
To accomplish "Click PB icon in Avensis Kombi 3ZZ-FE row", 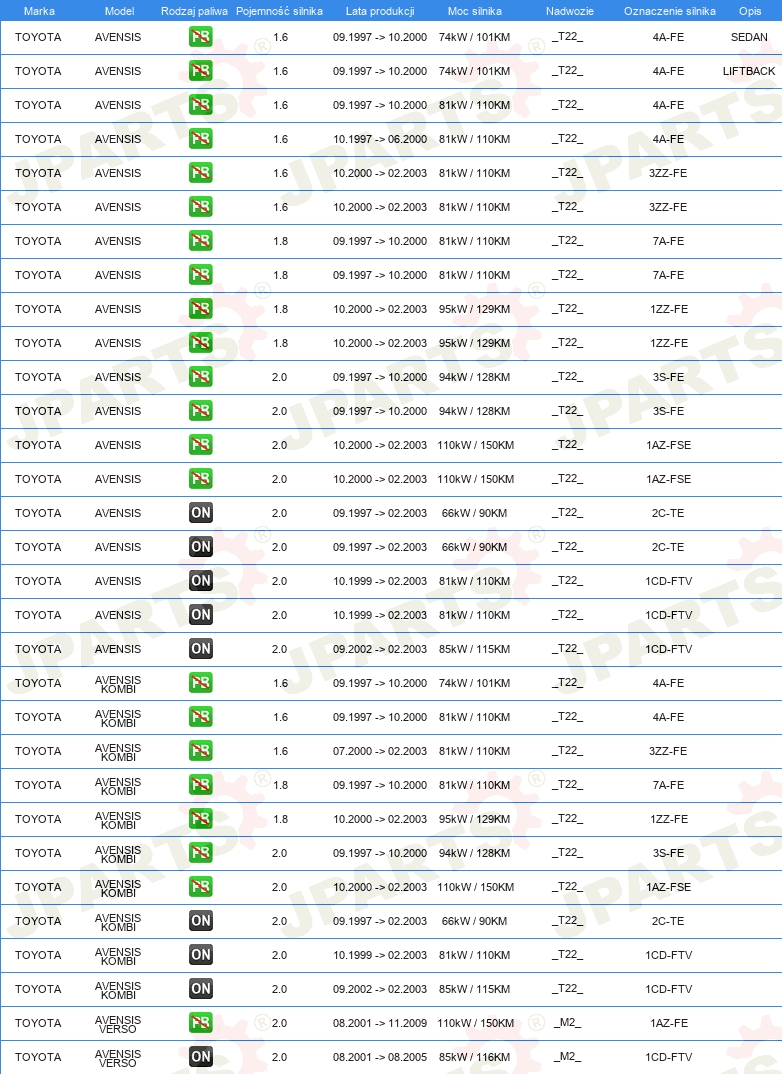I will click(x=201, y=751).
